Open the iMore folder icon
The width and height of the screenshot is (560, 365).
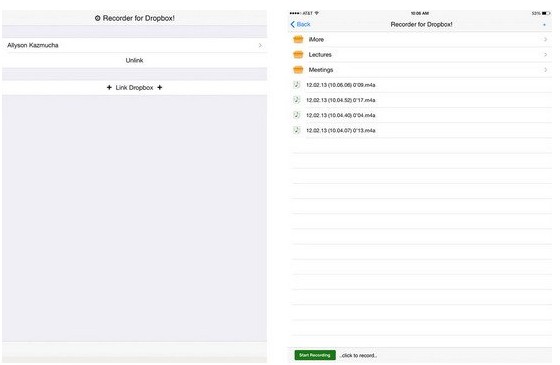click(298, 39)
